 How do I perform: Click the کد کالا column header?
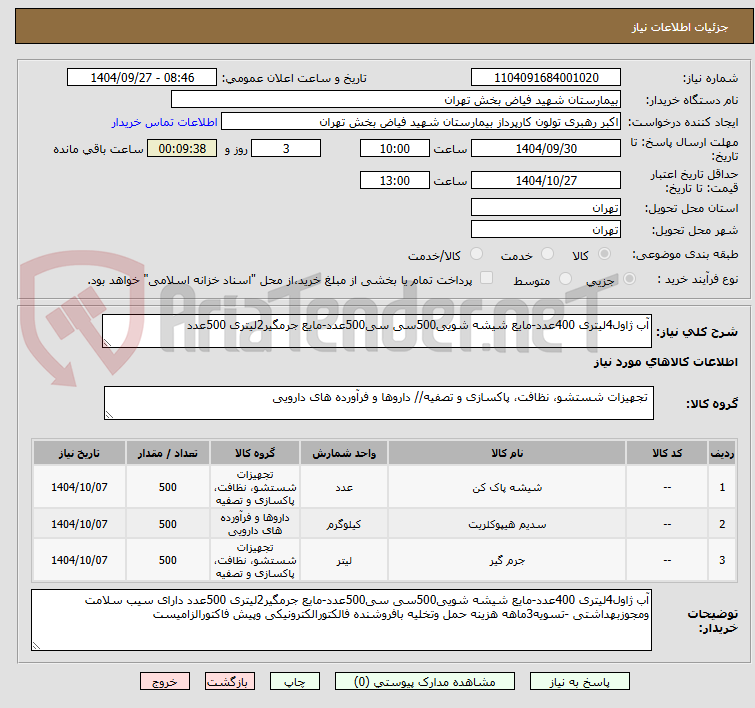[667, 453]
